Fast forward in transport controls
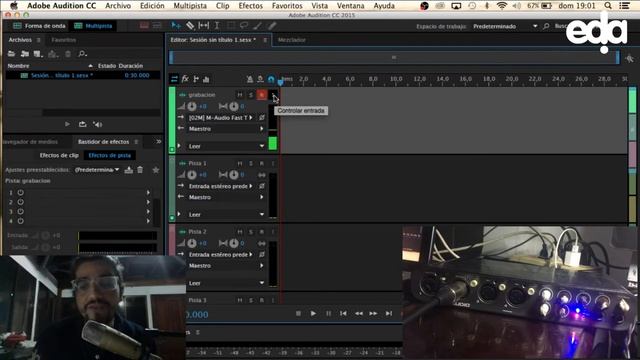 click(x=373, y=313)
